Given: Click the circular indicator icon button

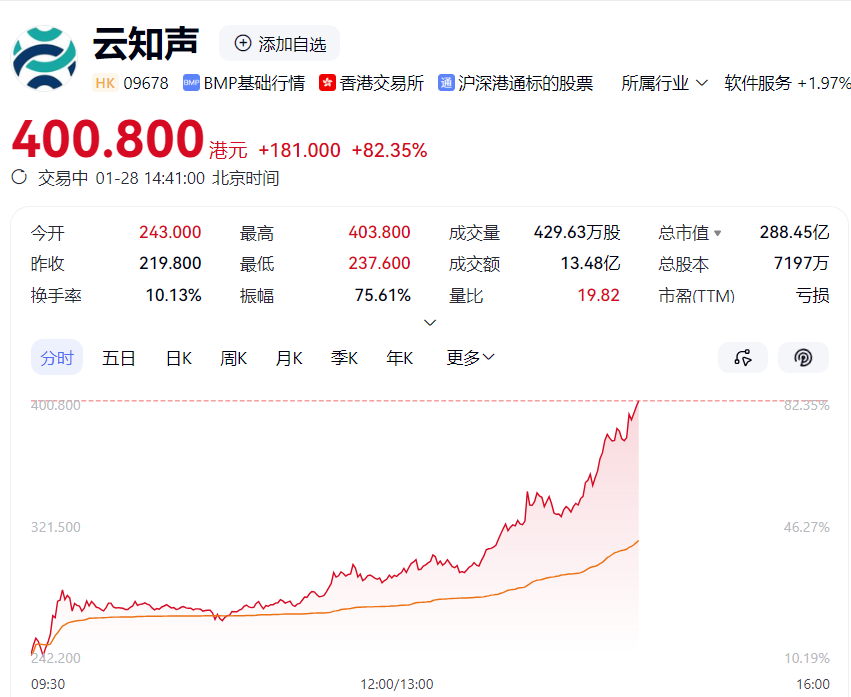Looking at the screenshot, I should 803,358.
